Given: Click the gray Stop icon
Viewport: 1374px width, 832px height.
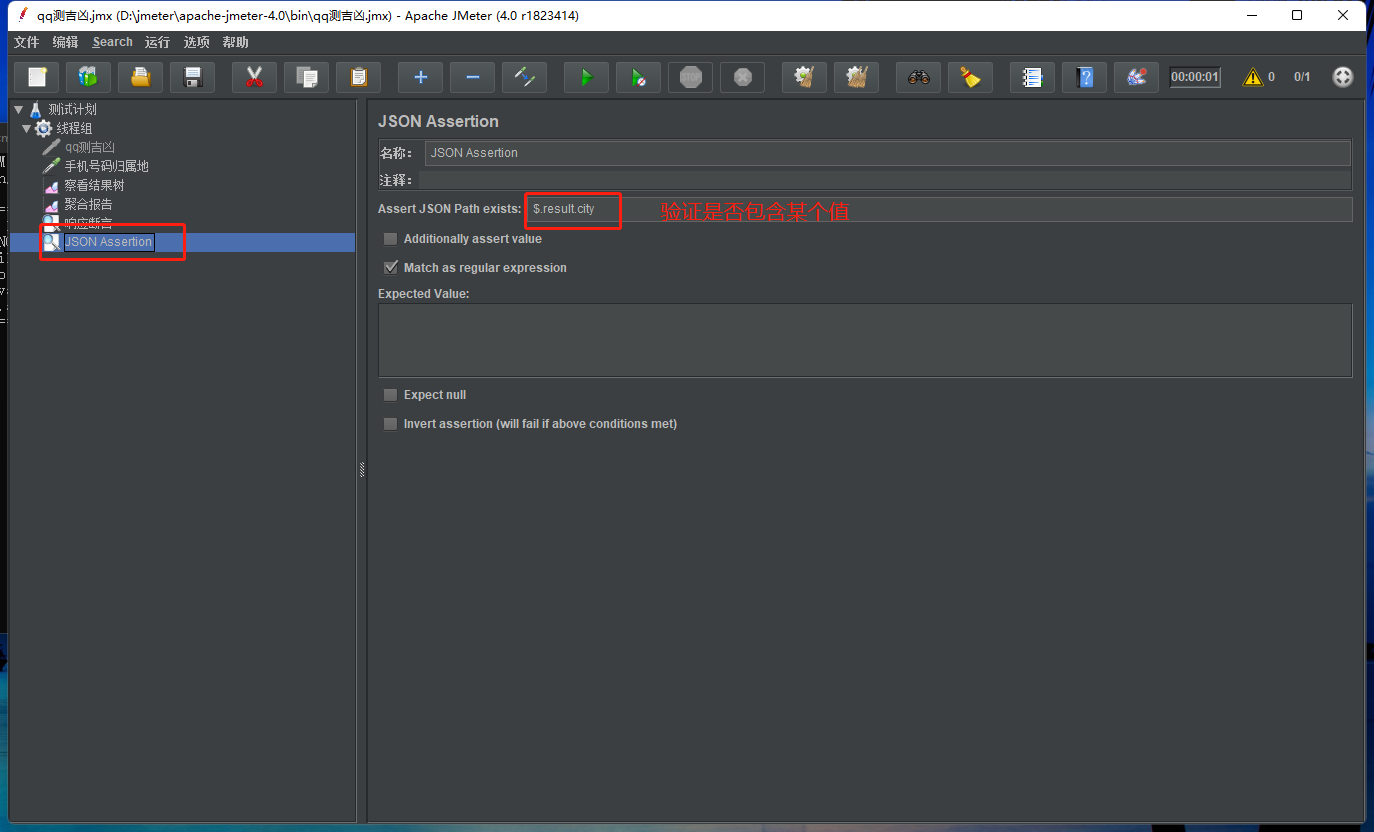Looking at the screenshot, I should (690, 77).
